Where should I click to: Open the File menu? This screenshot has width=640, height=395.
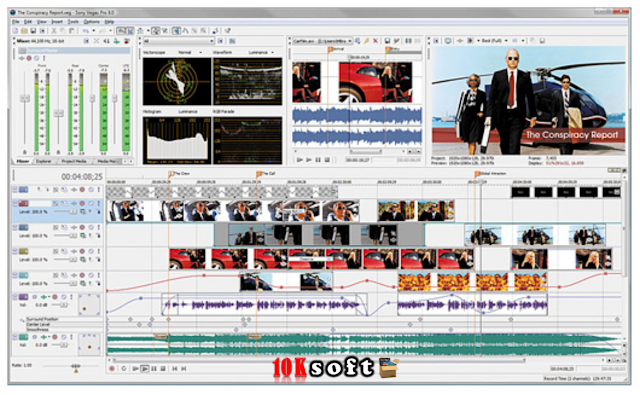pyautogui.click(x=16, y=22)
